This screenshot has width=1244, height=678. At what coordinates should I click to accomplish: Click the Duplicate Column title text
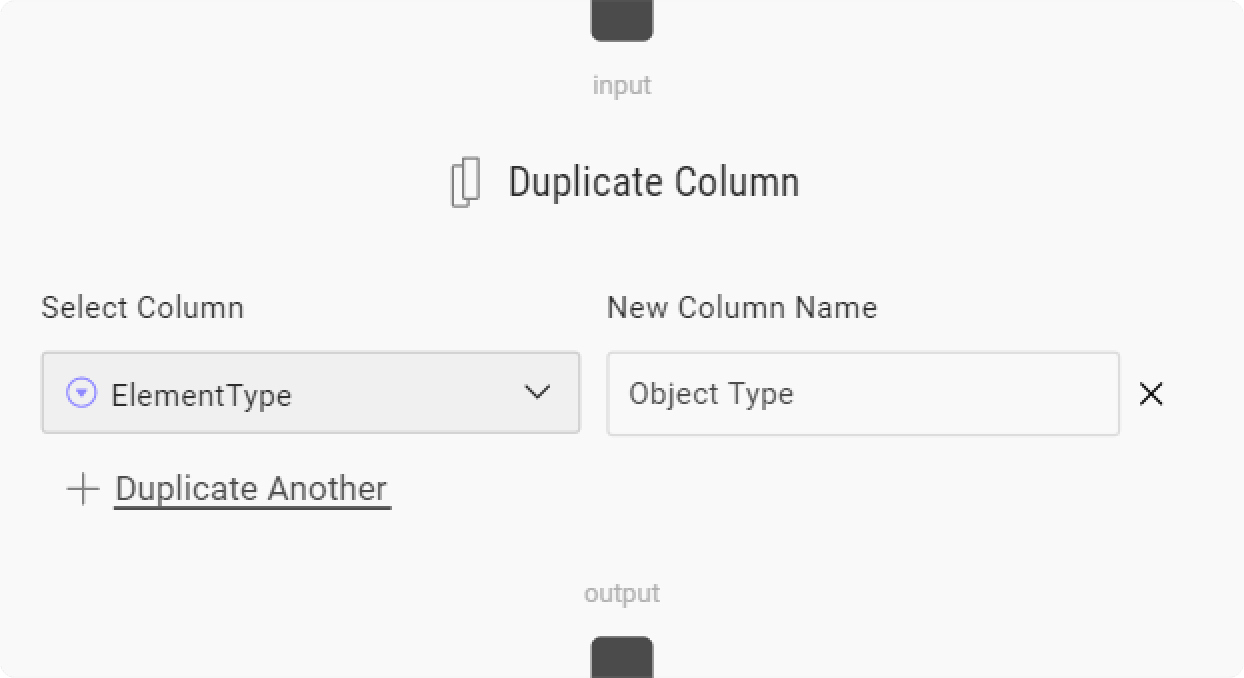[x=653, y=181]
